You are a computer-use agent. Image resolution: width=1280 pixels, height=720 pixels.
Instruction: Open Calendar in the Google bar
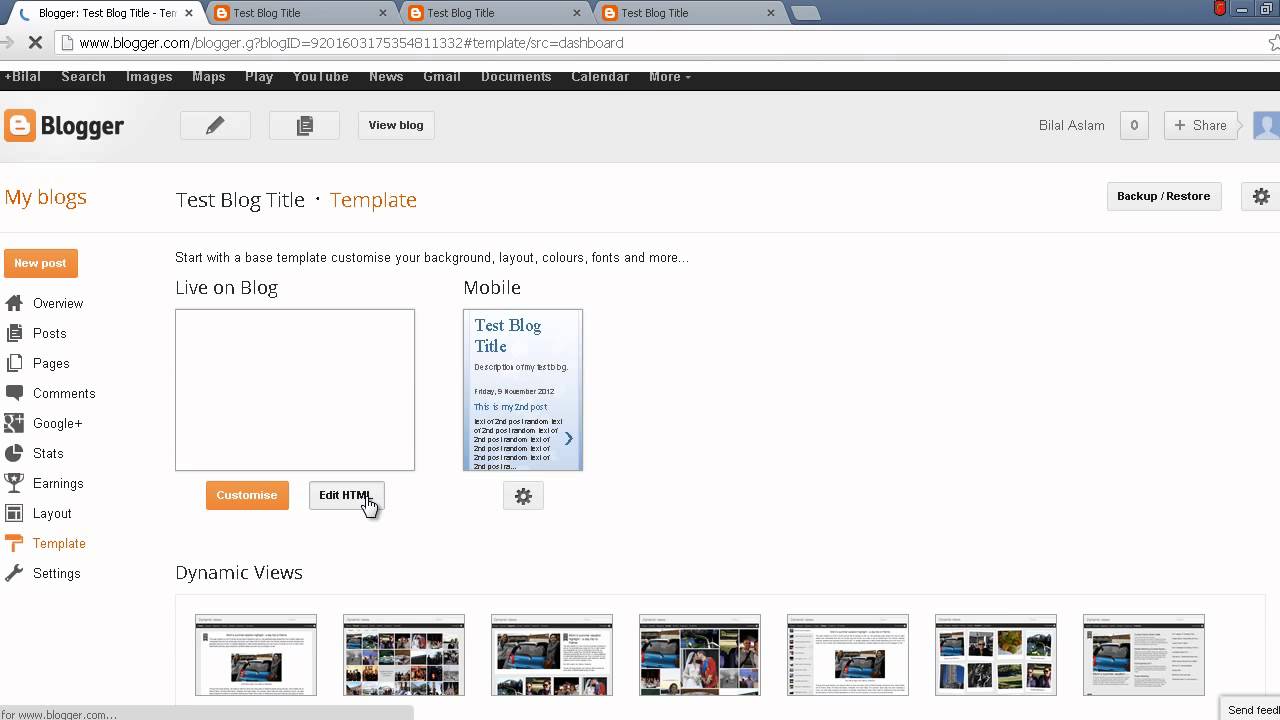tap(600, 77)
